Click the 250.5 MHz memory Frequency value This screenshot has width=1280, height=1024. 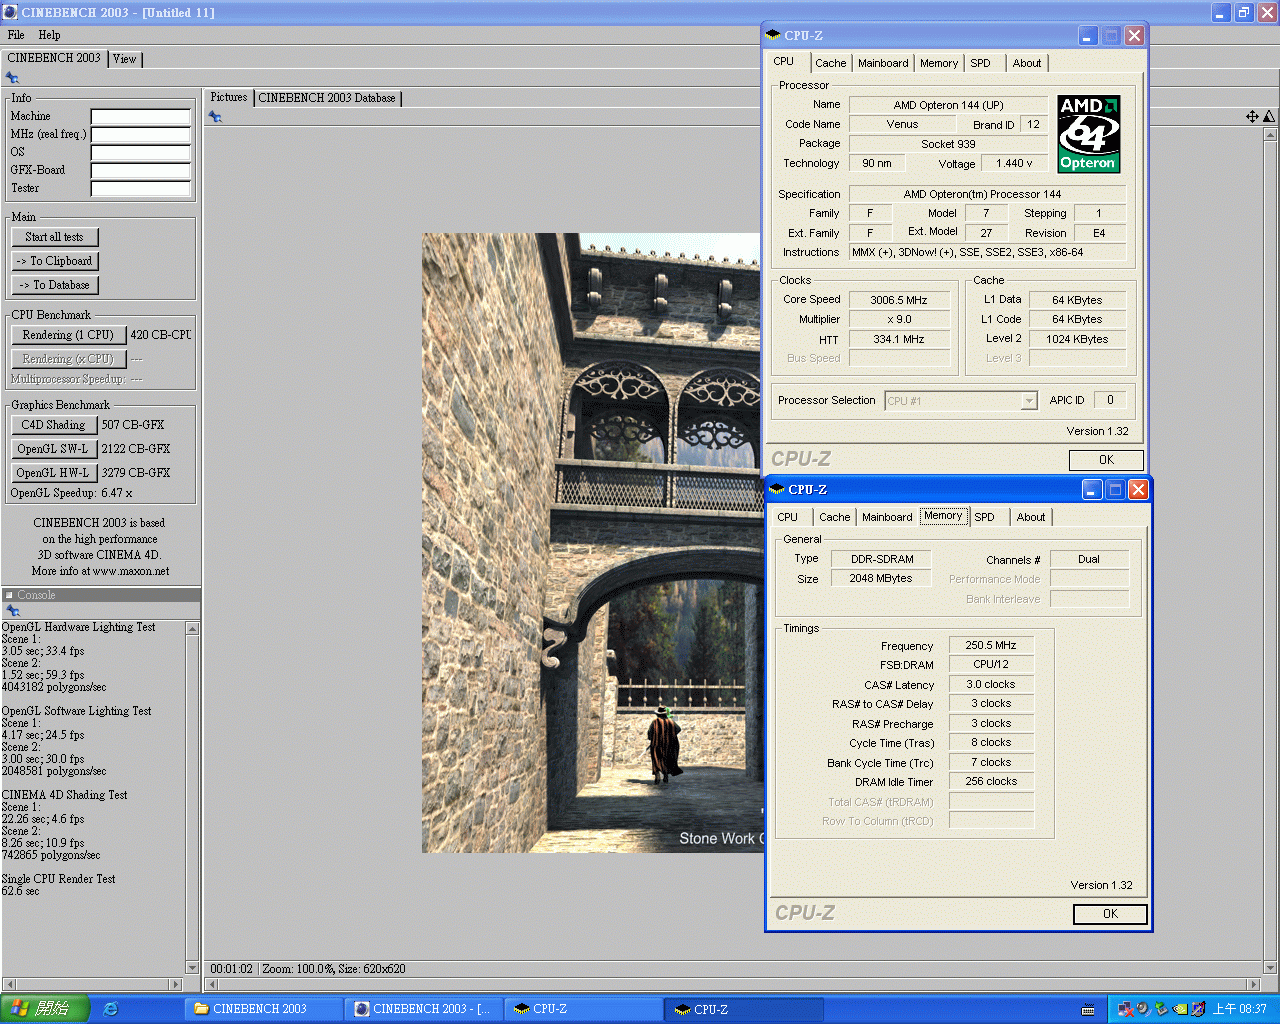pyautogui.click(x=991, y=646)
